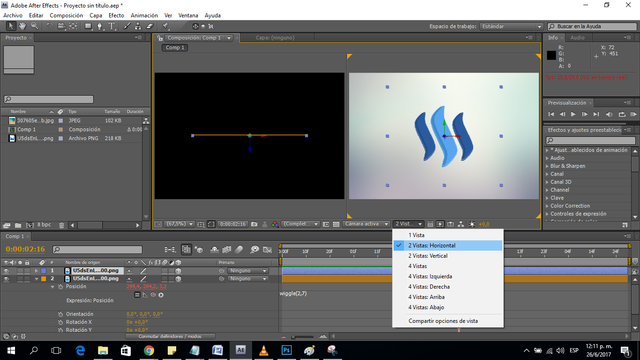Click the Draft 3D icon in timeline

pos(199,249)
